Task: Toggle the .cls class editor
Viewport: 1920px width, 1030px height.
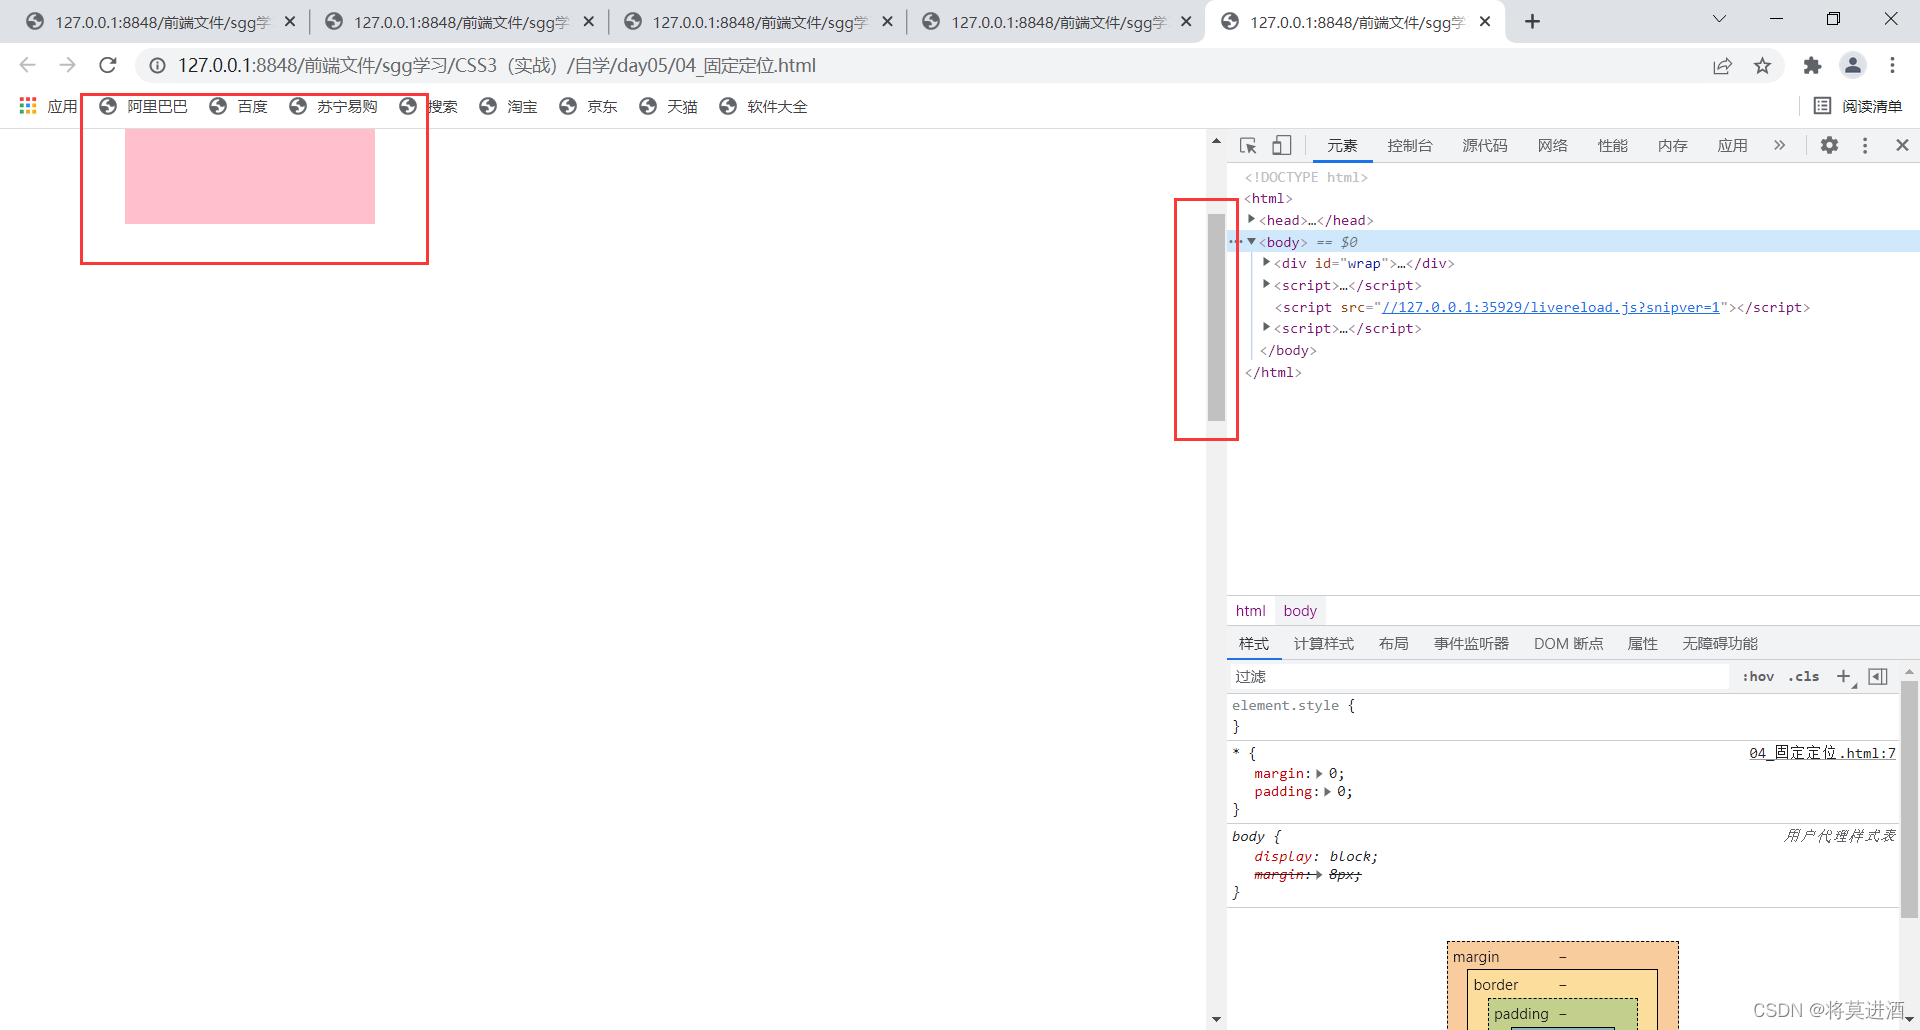Action: [x=1804, y=677]
